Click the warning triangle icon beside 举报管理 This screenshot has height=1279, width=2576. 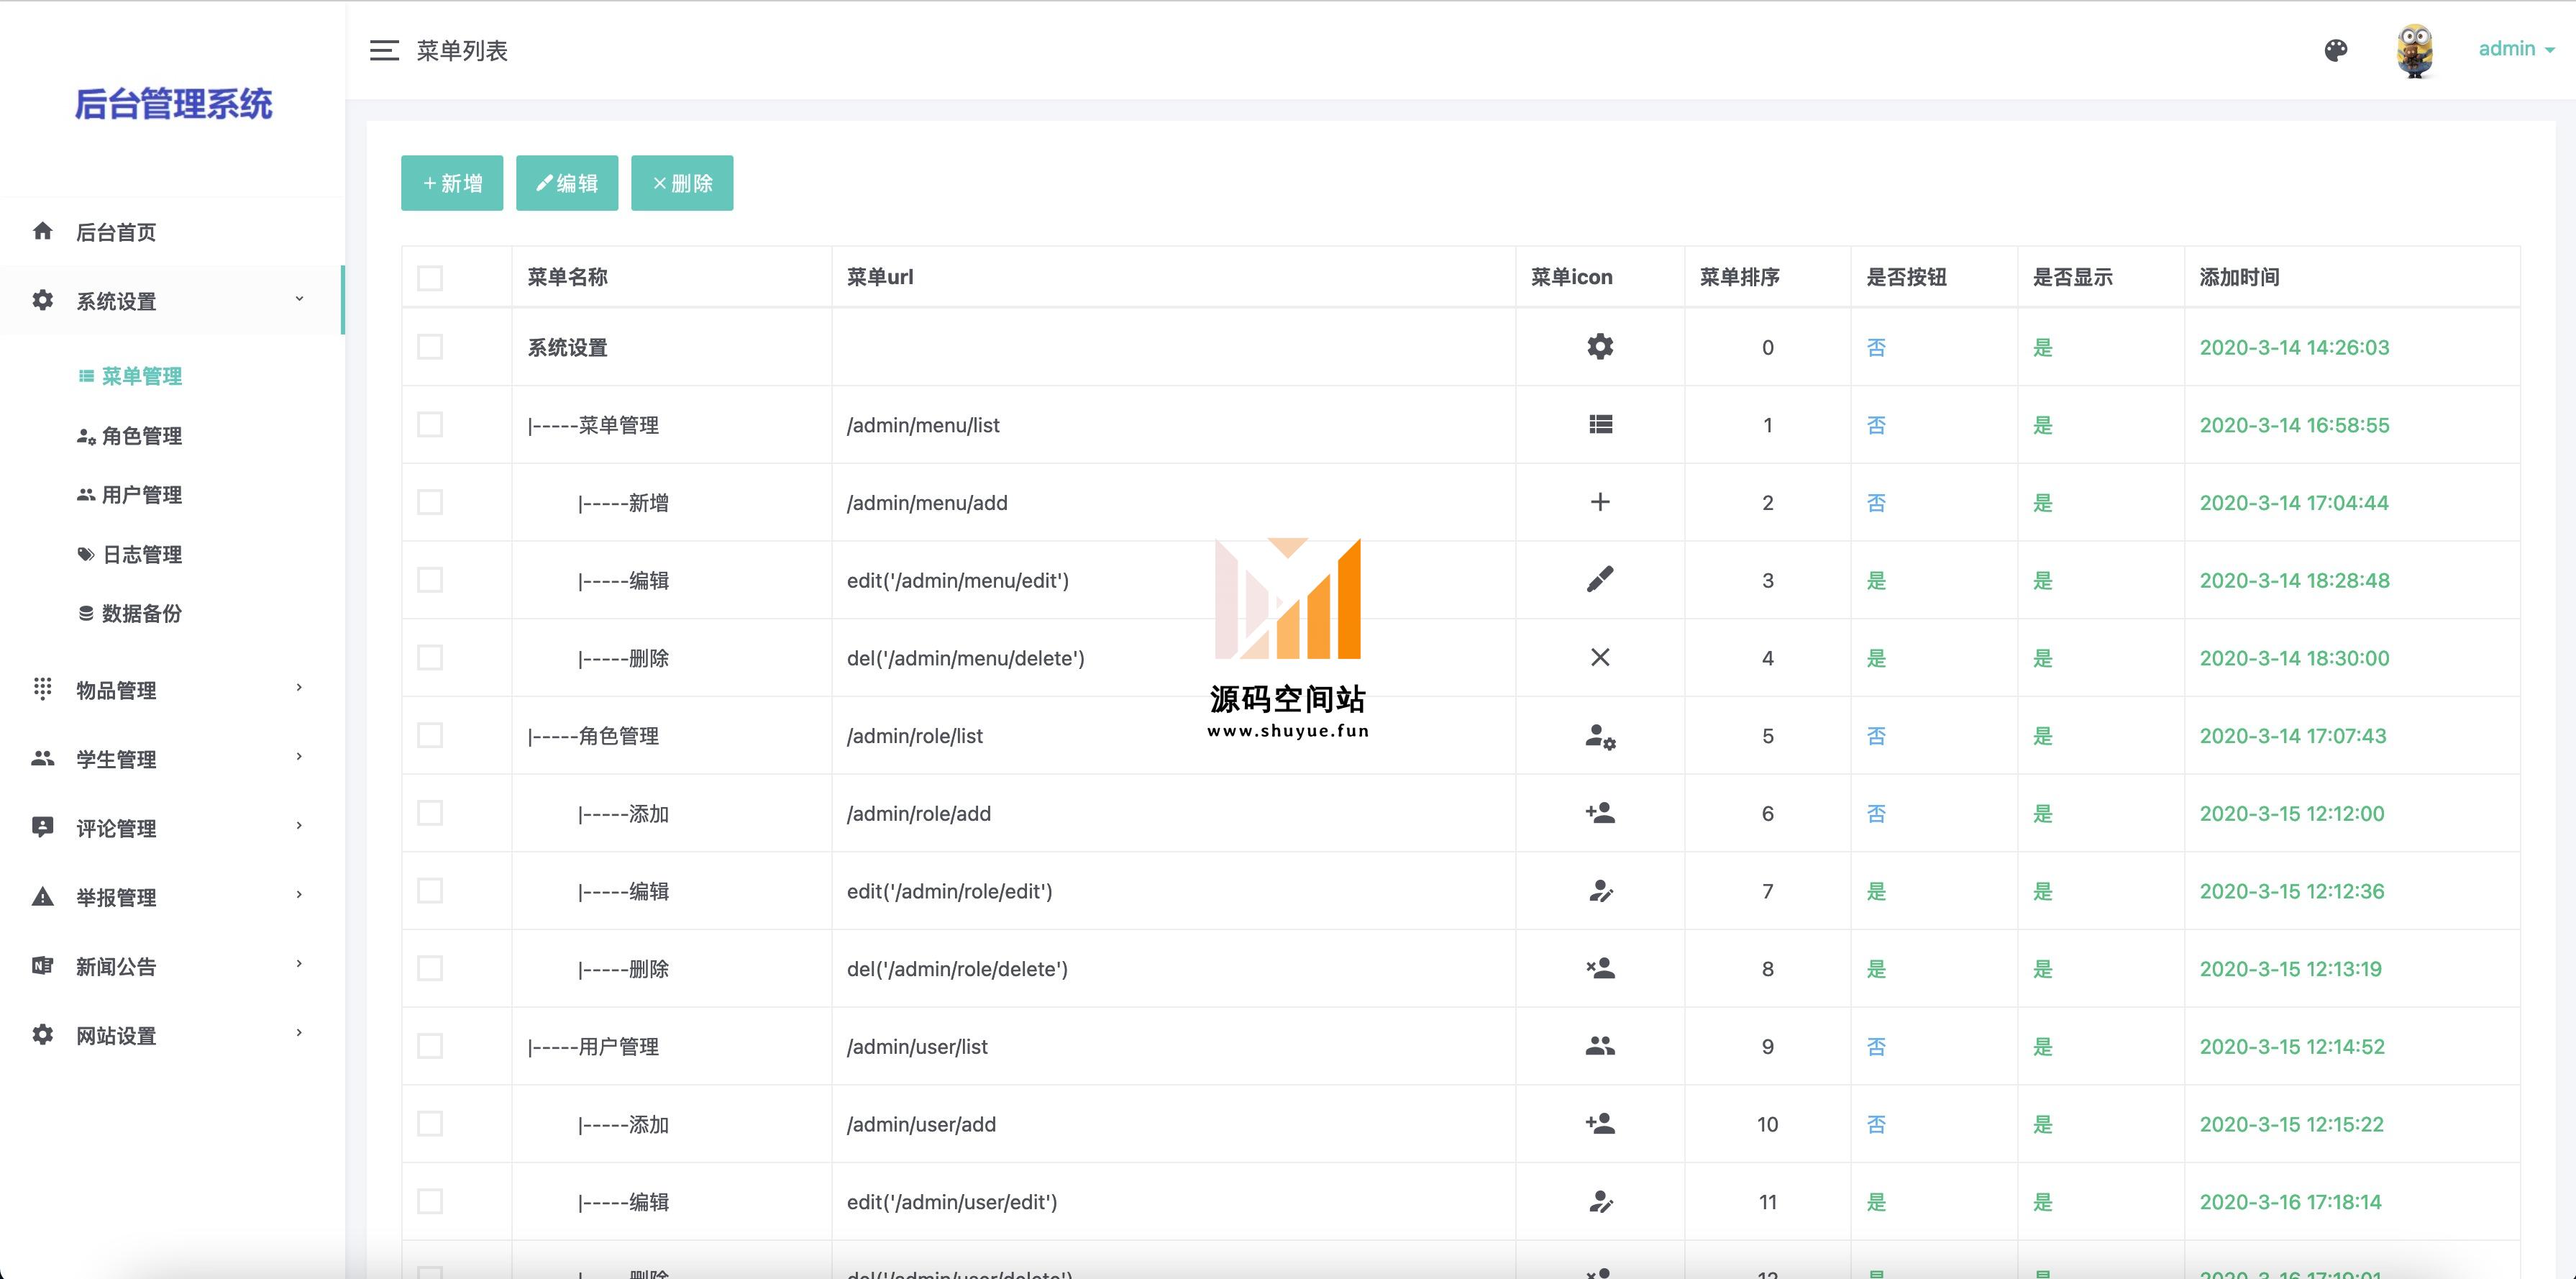(42, 897)
